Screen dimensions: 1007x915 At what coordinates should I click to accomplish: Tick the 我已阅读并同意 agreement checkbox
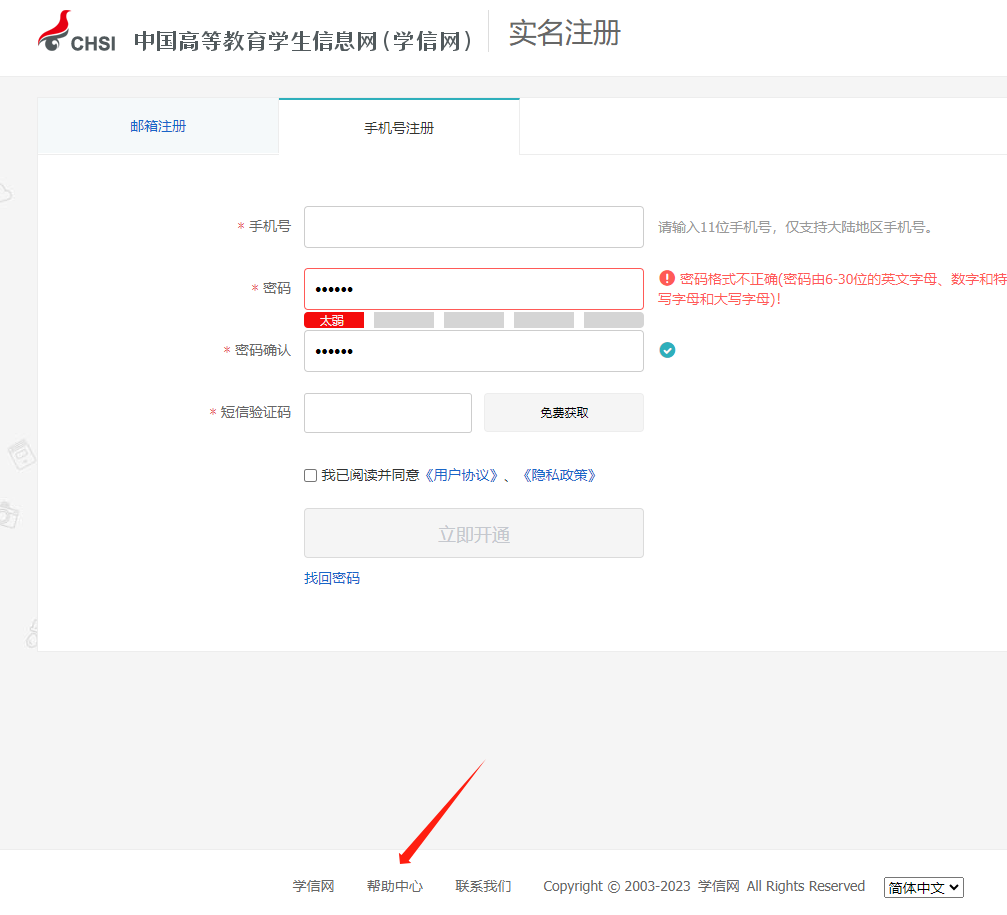tap(311, 476)
